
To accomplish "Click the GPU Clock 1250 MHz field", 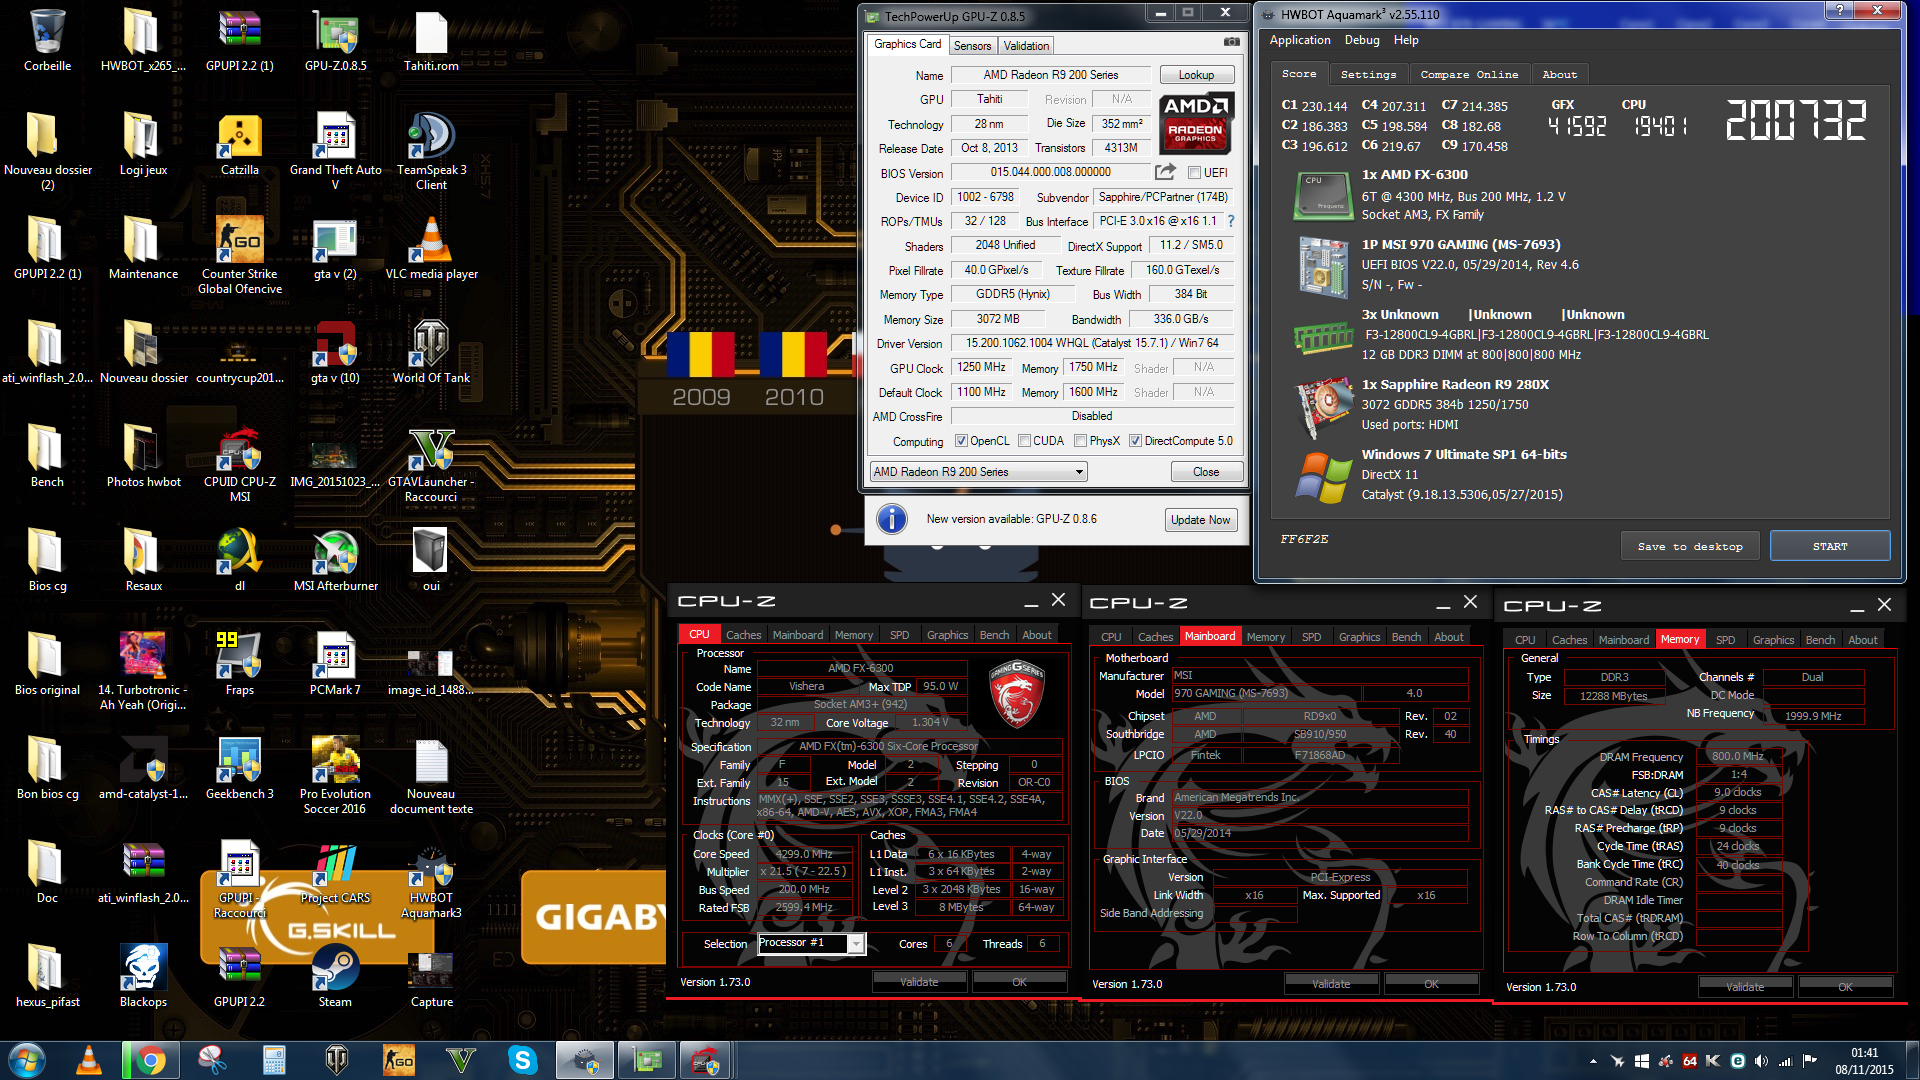I will [982, 368].
